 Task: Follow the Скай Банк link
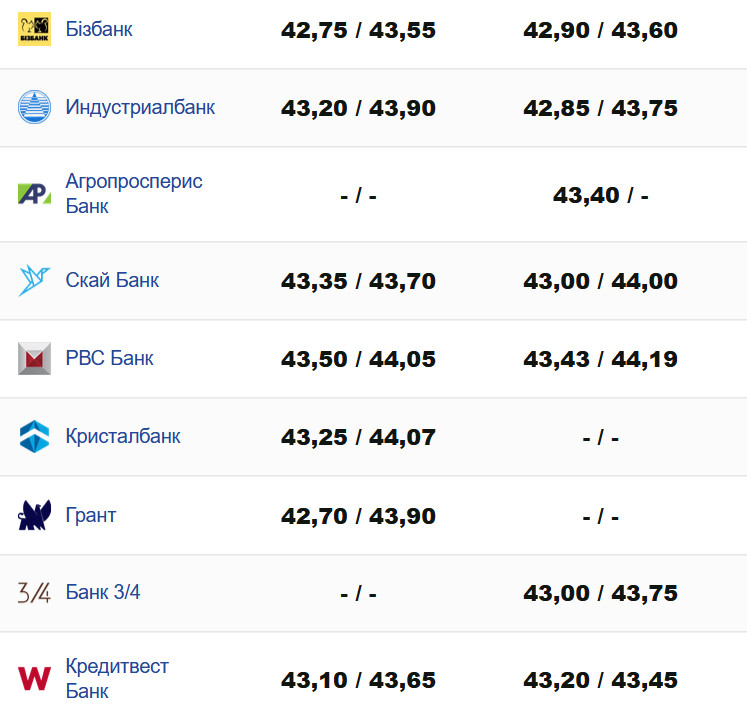(x=112, y=280)
